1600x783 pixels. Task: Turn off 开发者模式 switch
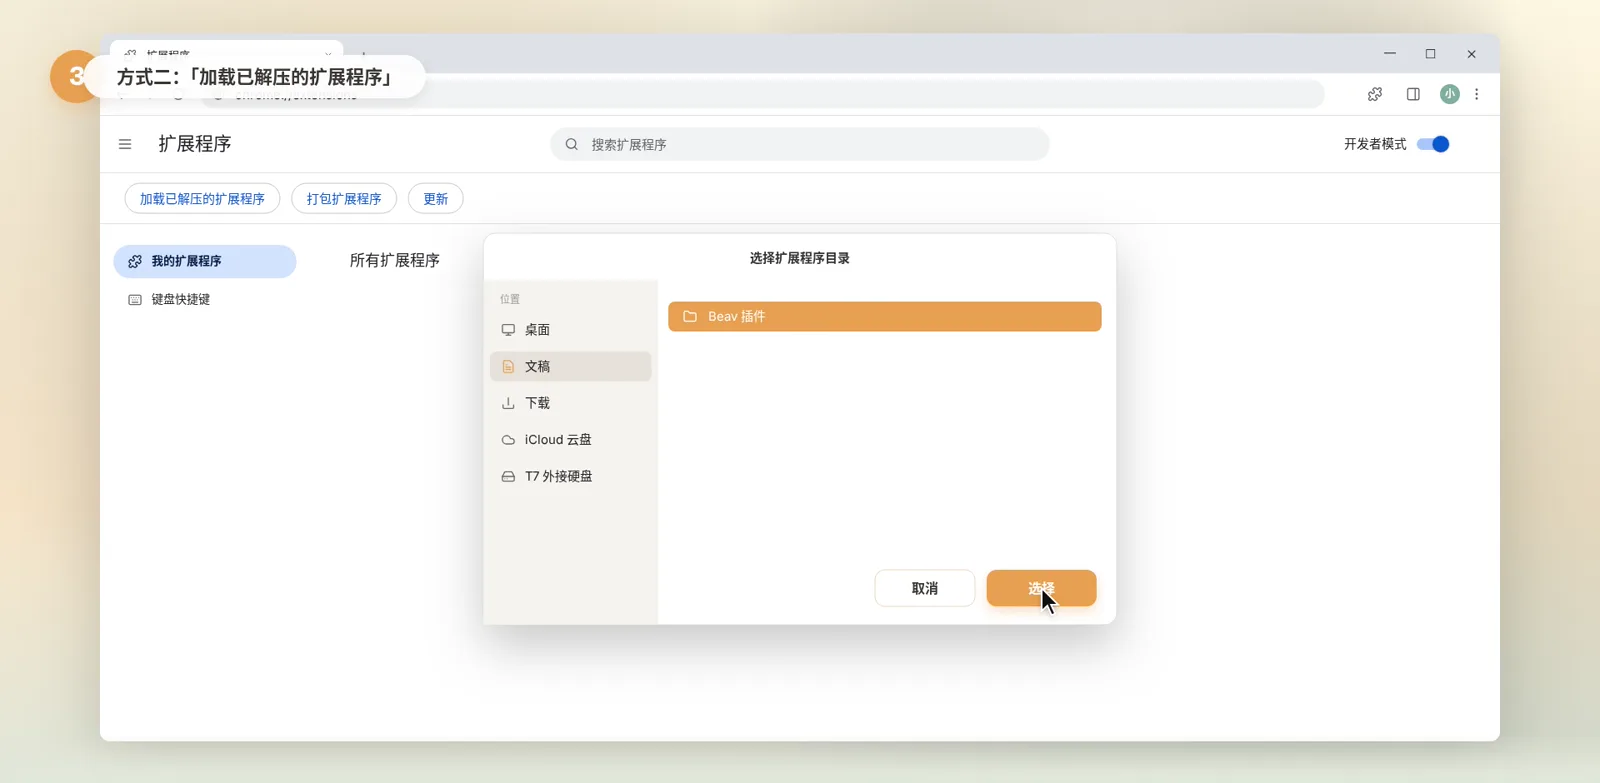pos(1433,144)
